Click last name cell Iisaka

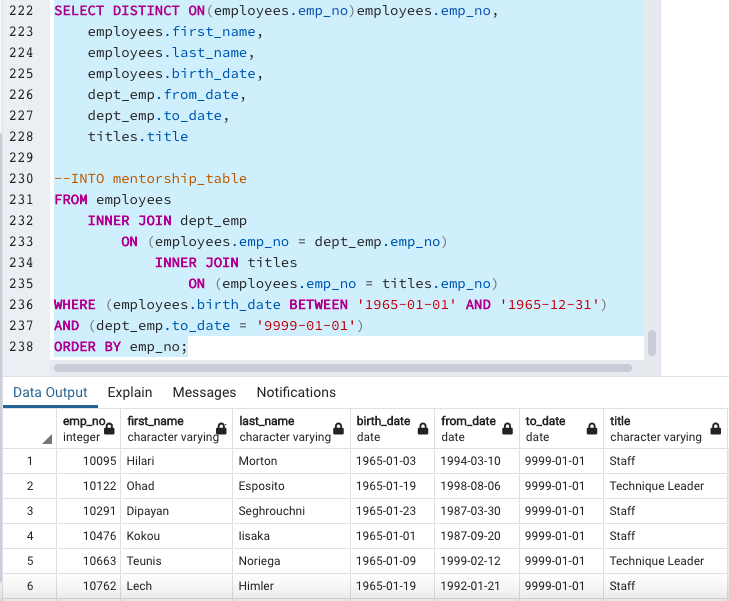point(291,536)
